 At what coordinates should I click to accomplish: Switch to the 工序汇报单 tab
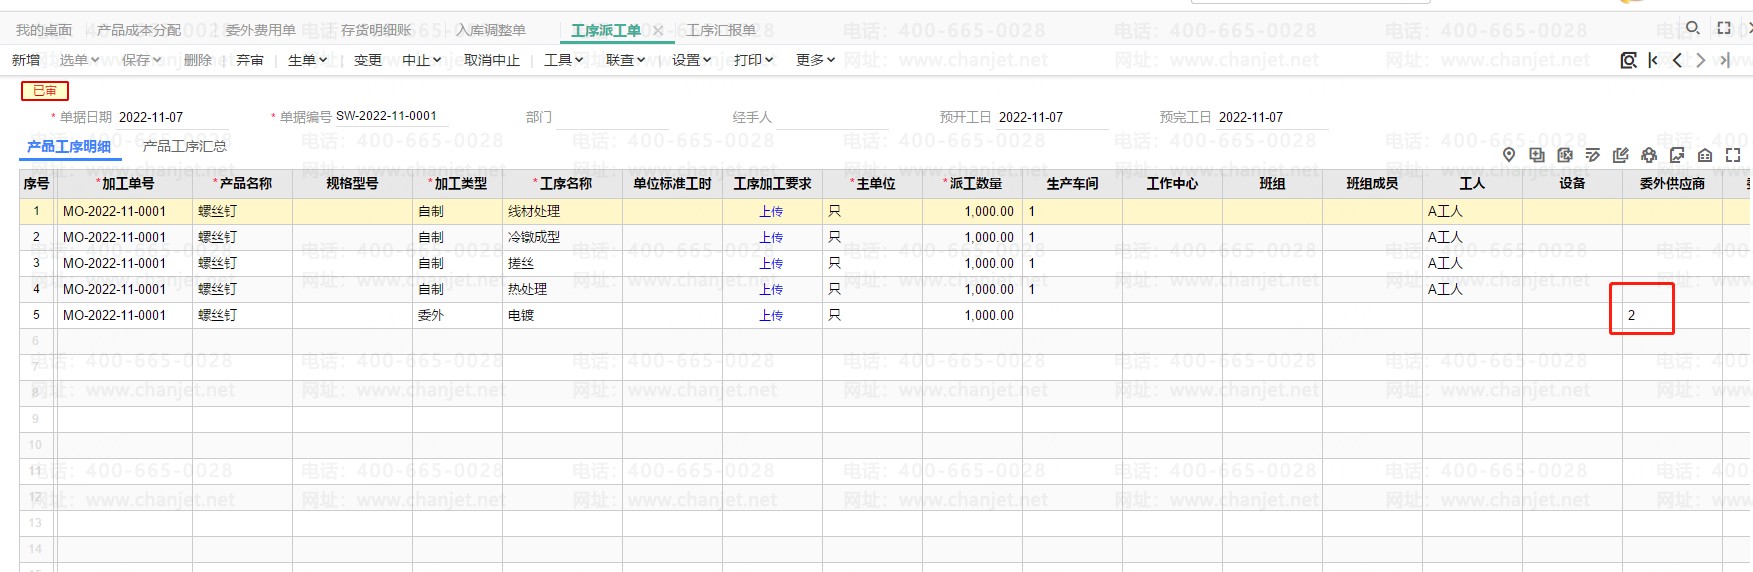(721, 30)
